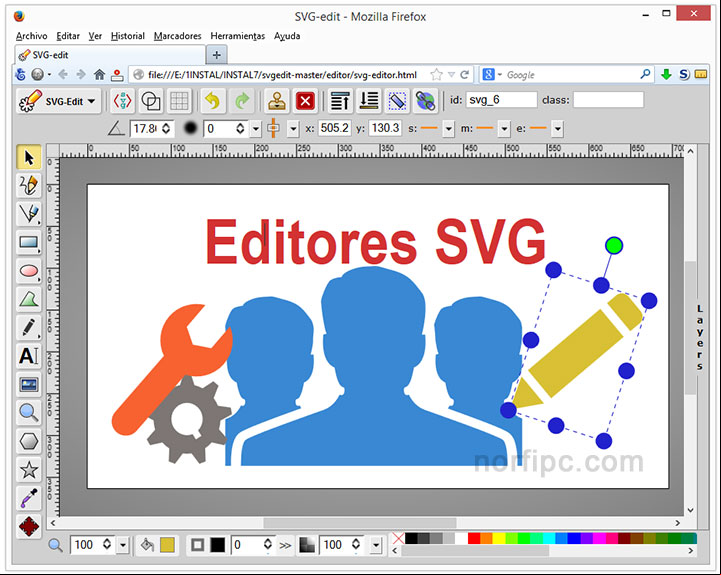
Task: Open the Shape library tool
Action: pos(29,328)
